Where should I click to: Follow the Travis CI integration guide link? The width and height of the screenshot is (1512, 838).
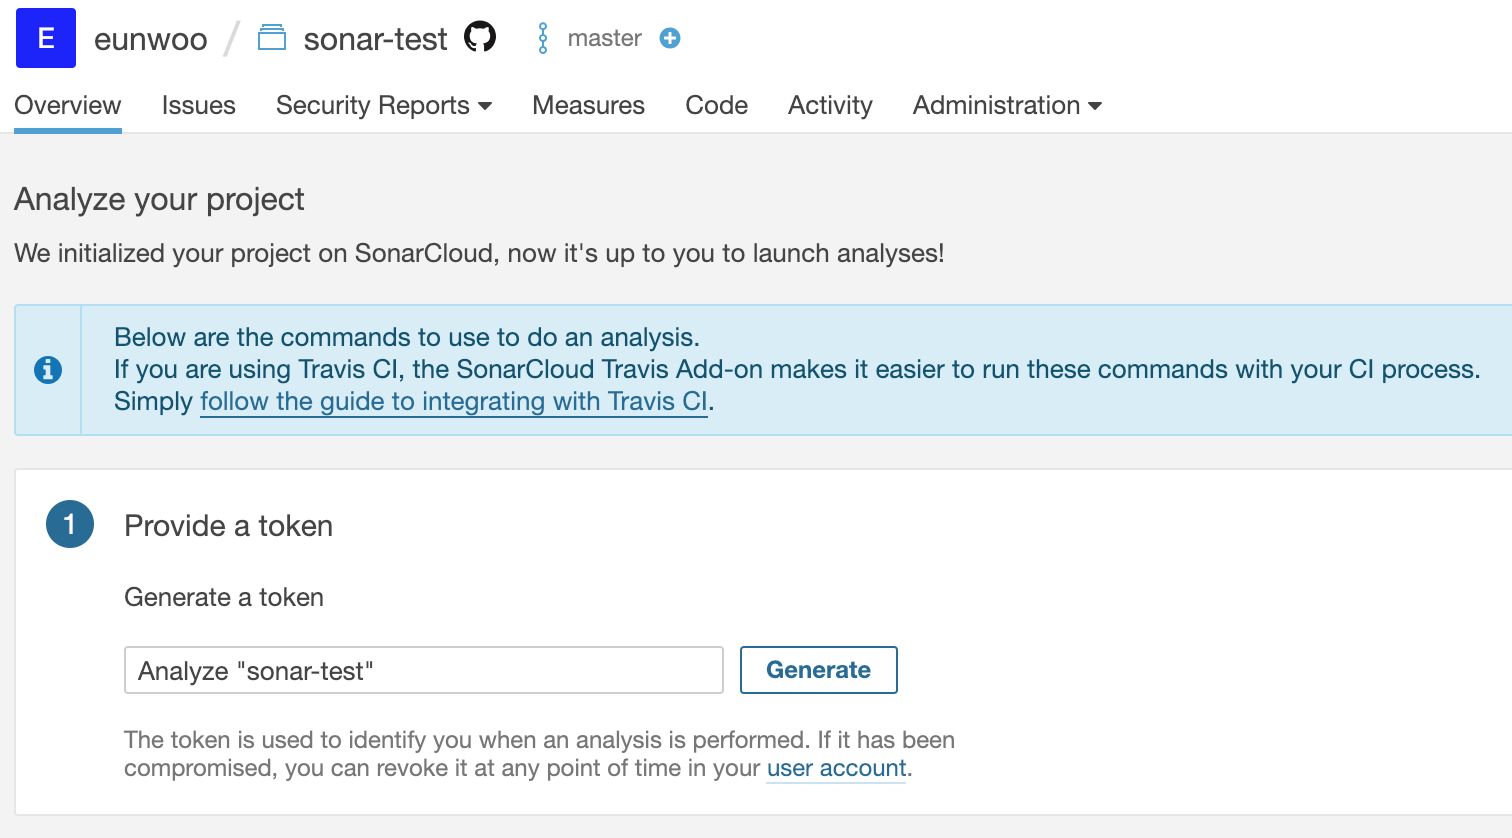coord(454,401)
